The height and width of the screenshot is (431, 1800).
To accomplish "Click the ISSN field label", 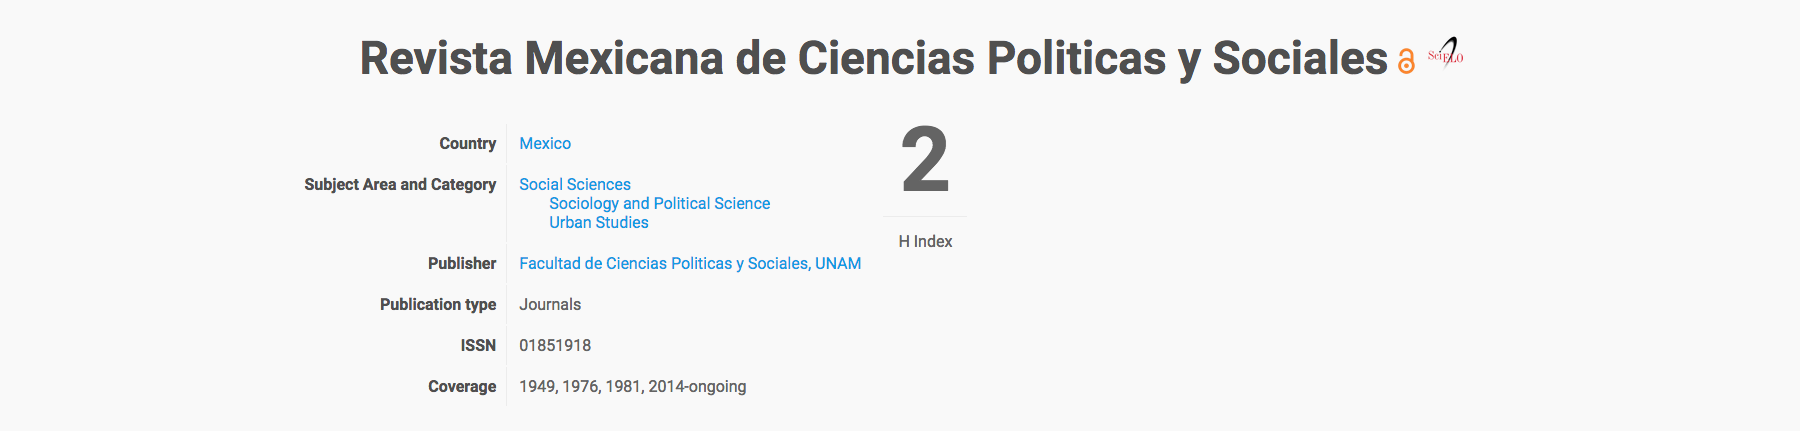I will point(478,345).
